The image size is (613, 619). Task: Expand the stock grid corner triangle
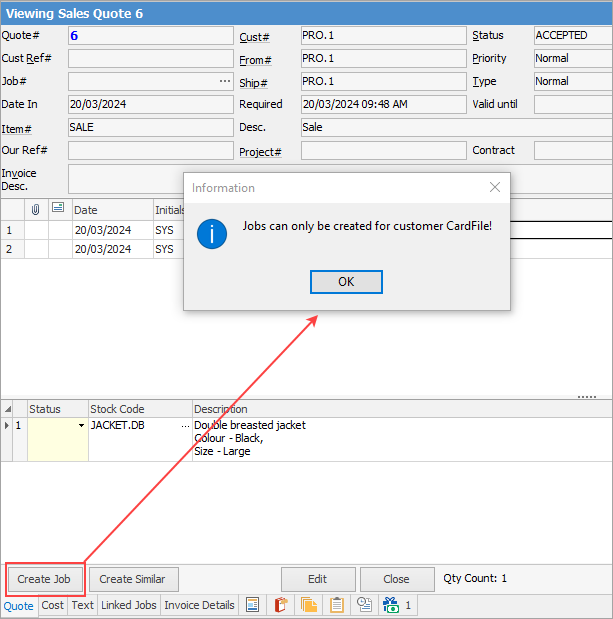9,409
